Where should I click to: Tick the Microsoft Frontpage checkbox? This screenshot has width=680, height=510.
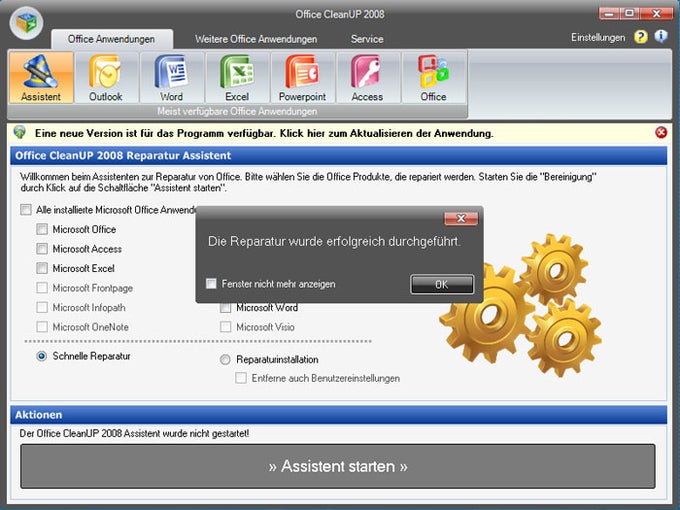click(42, 288)
